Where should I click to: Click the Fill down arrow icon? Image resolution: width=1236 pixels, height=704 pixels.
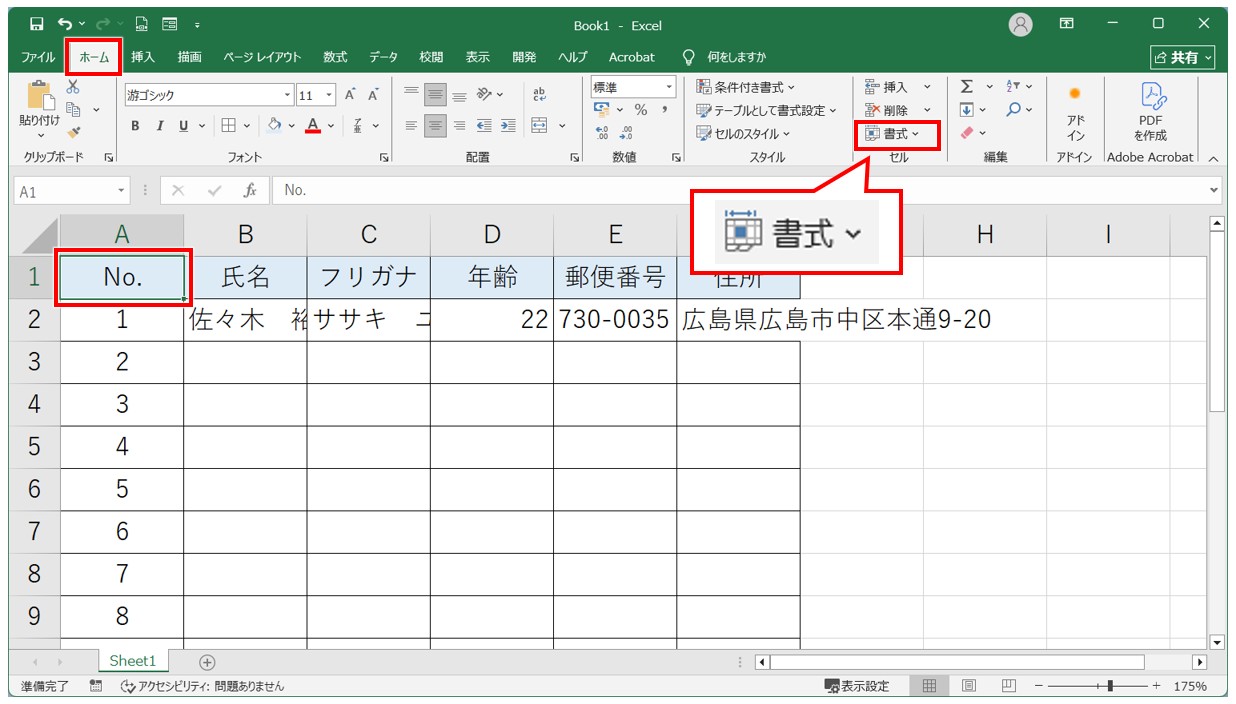pyautogui.click(x=967, y=110)
